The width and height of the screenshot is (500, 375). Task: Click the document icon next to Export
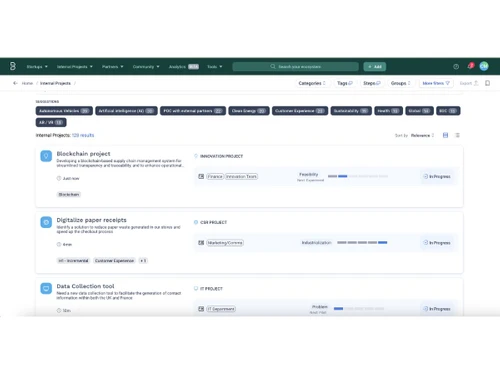click(487, 83)
